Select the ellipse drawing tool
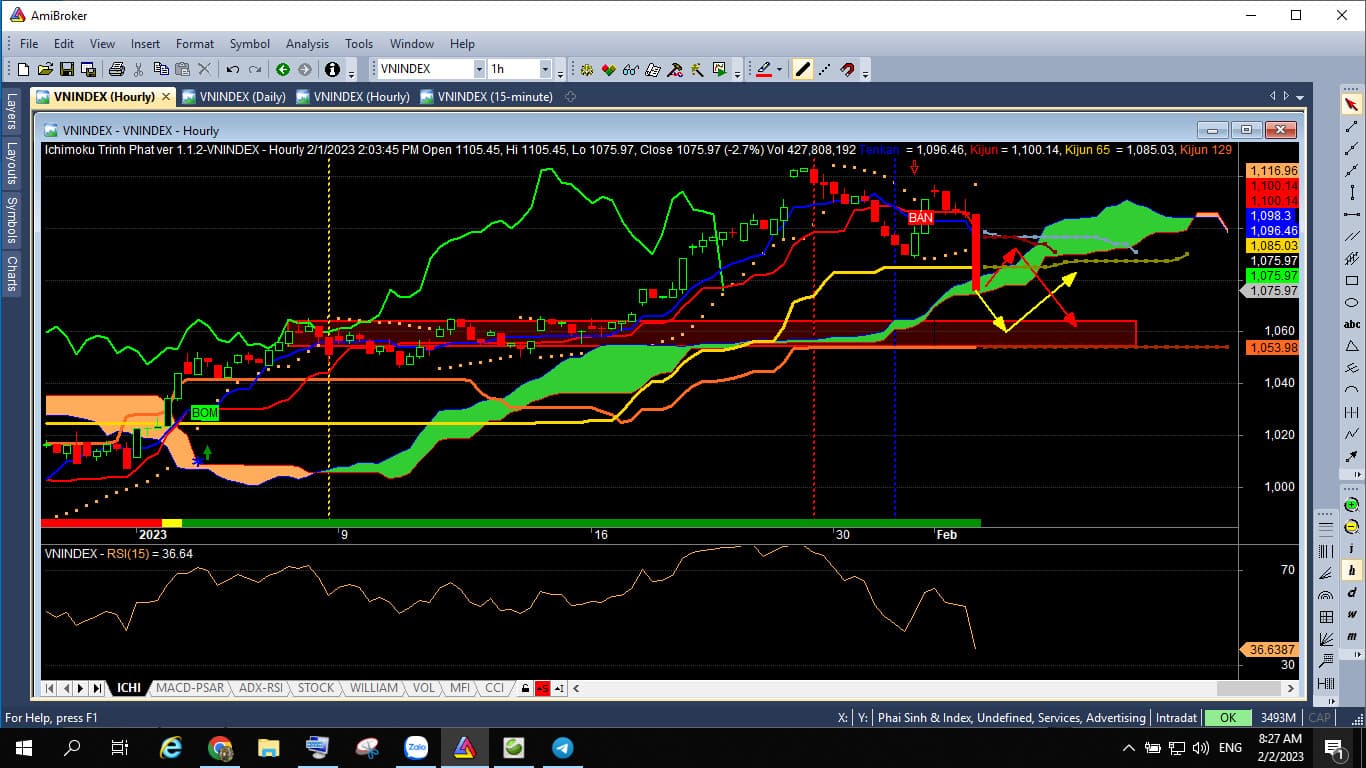Image resolution: width=1366 pixels, height=768 pixels. (x=1352, y=303)
